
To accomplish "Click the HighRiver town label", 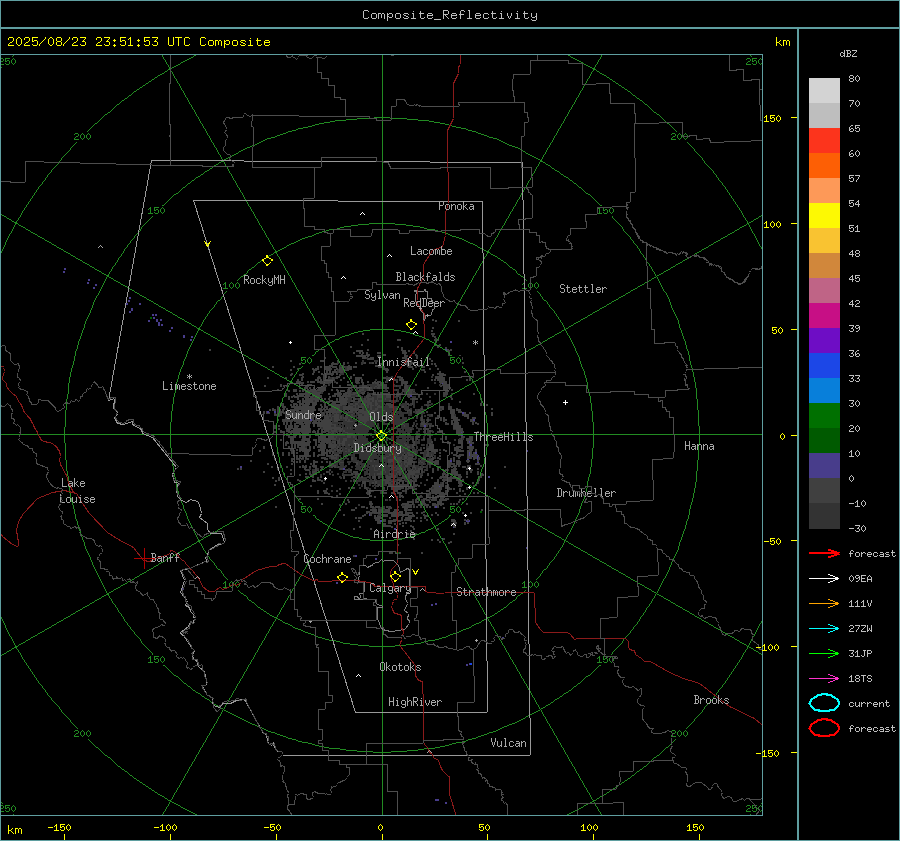I will tap(415, 702).
